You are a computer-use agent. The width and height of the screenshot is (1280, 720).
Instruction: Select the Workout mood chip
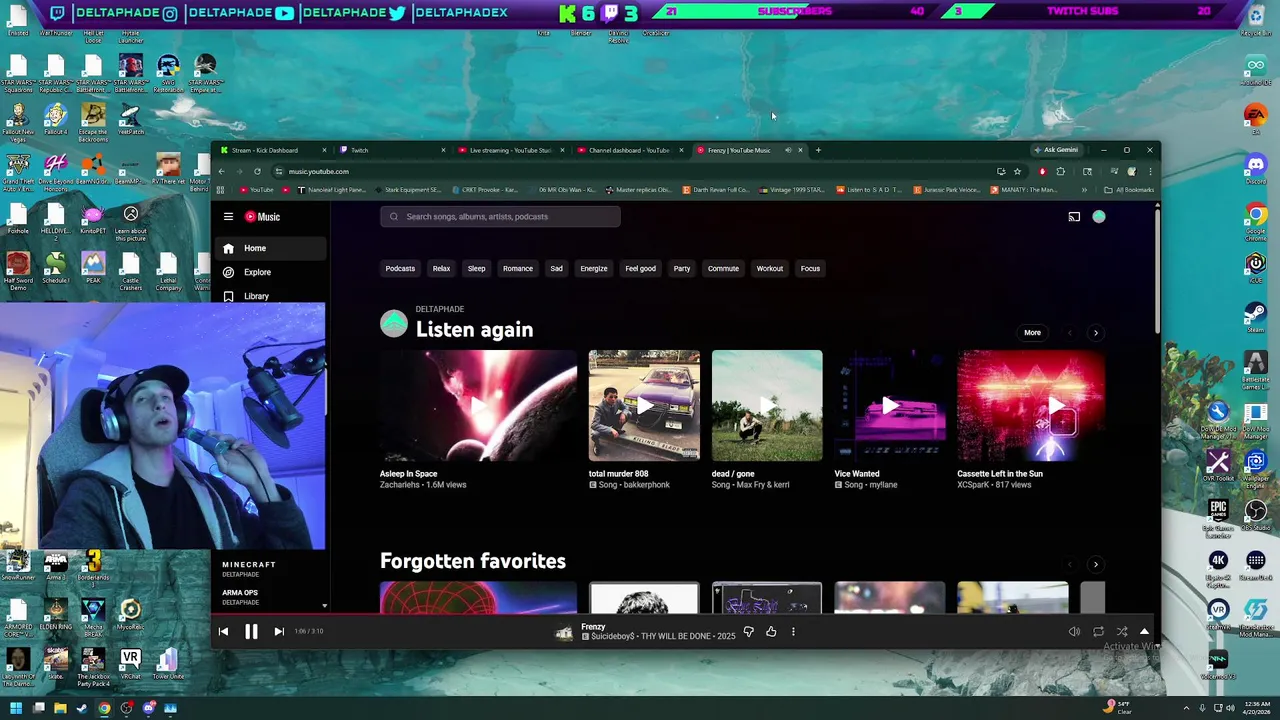point(770,268)
